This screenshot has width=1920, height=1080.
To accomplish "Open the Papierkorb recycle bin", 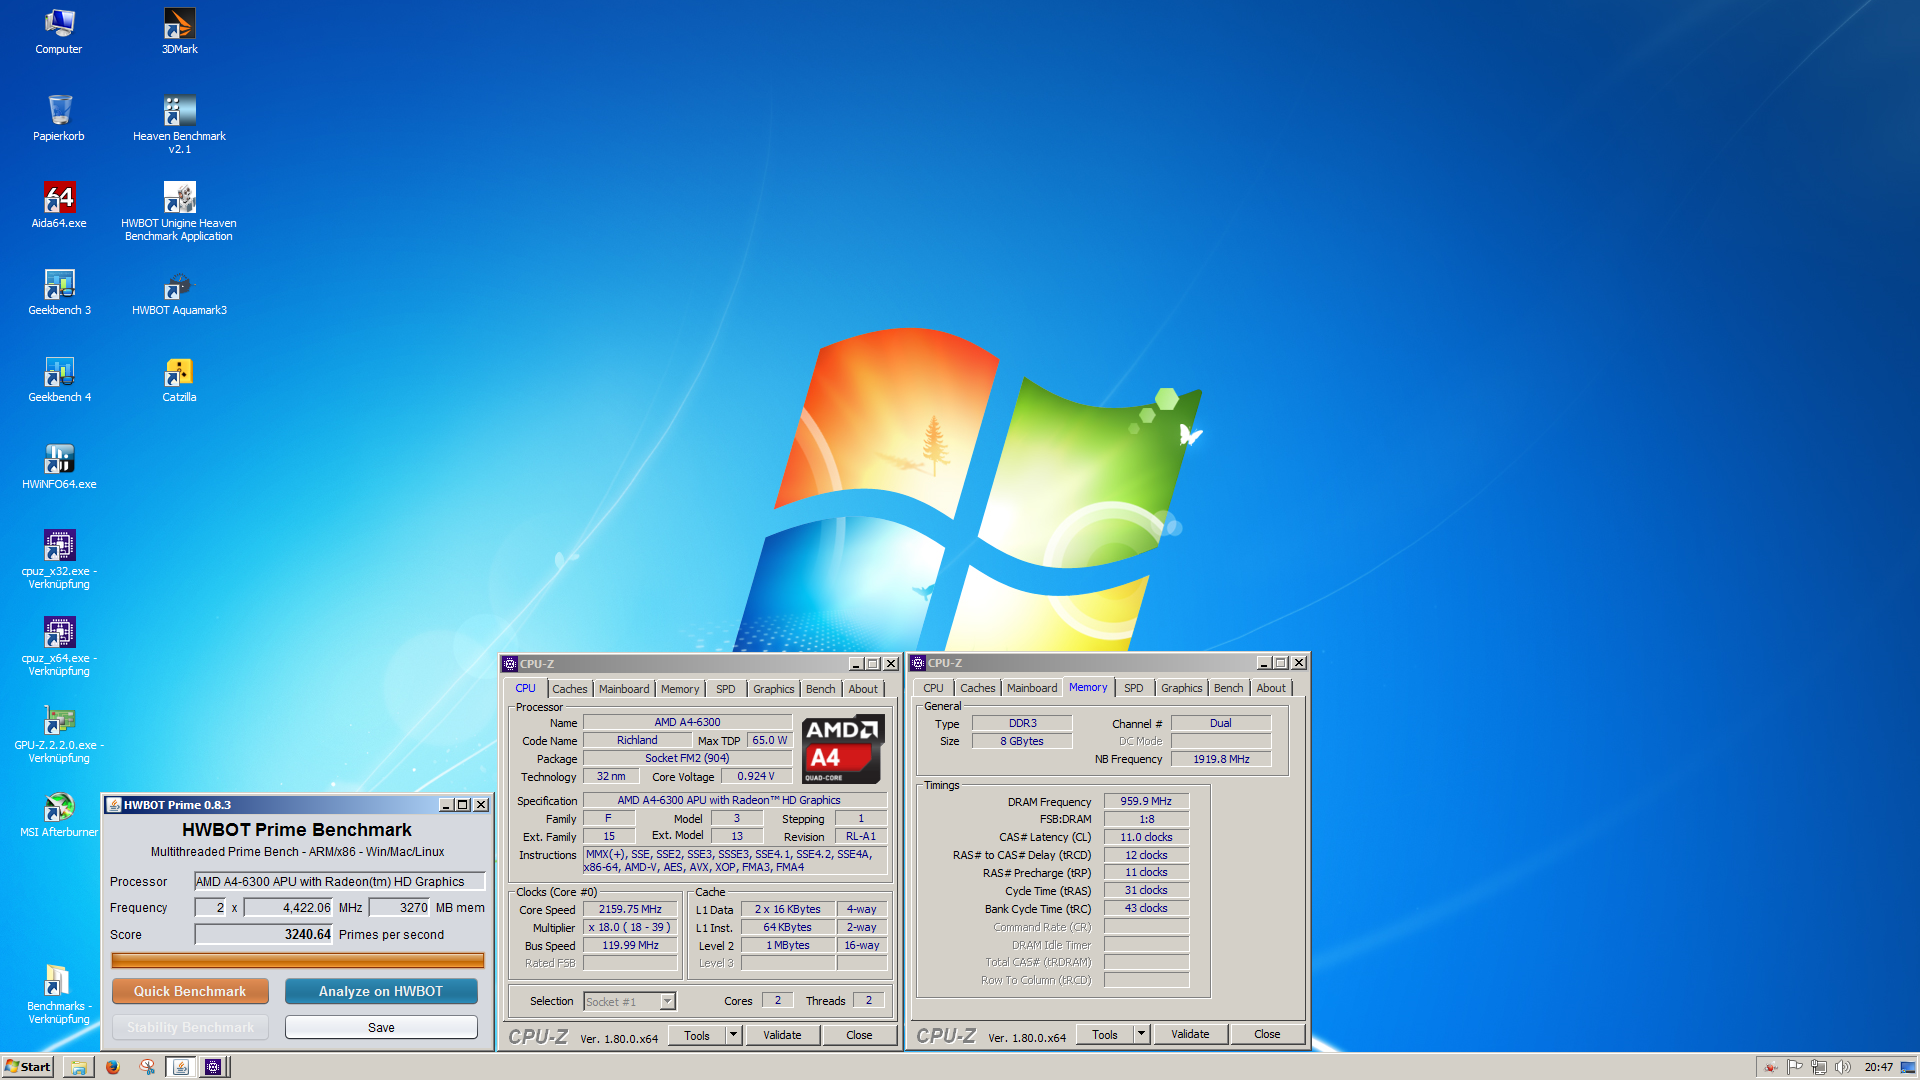I will pyautogui.click(x=59, y=118).
